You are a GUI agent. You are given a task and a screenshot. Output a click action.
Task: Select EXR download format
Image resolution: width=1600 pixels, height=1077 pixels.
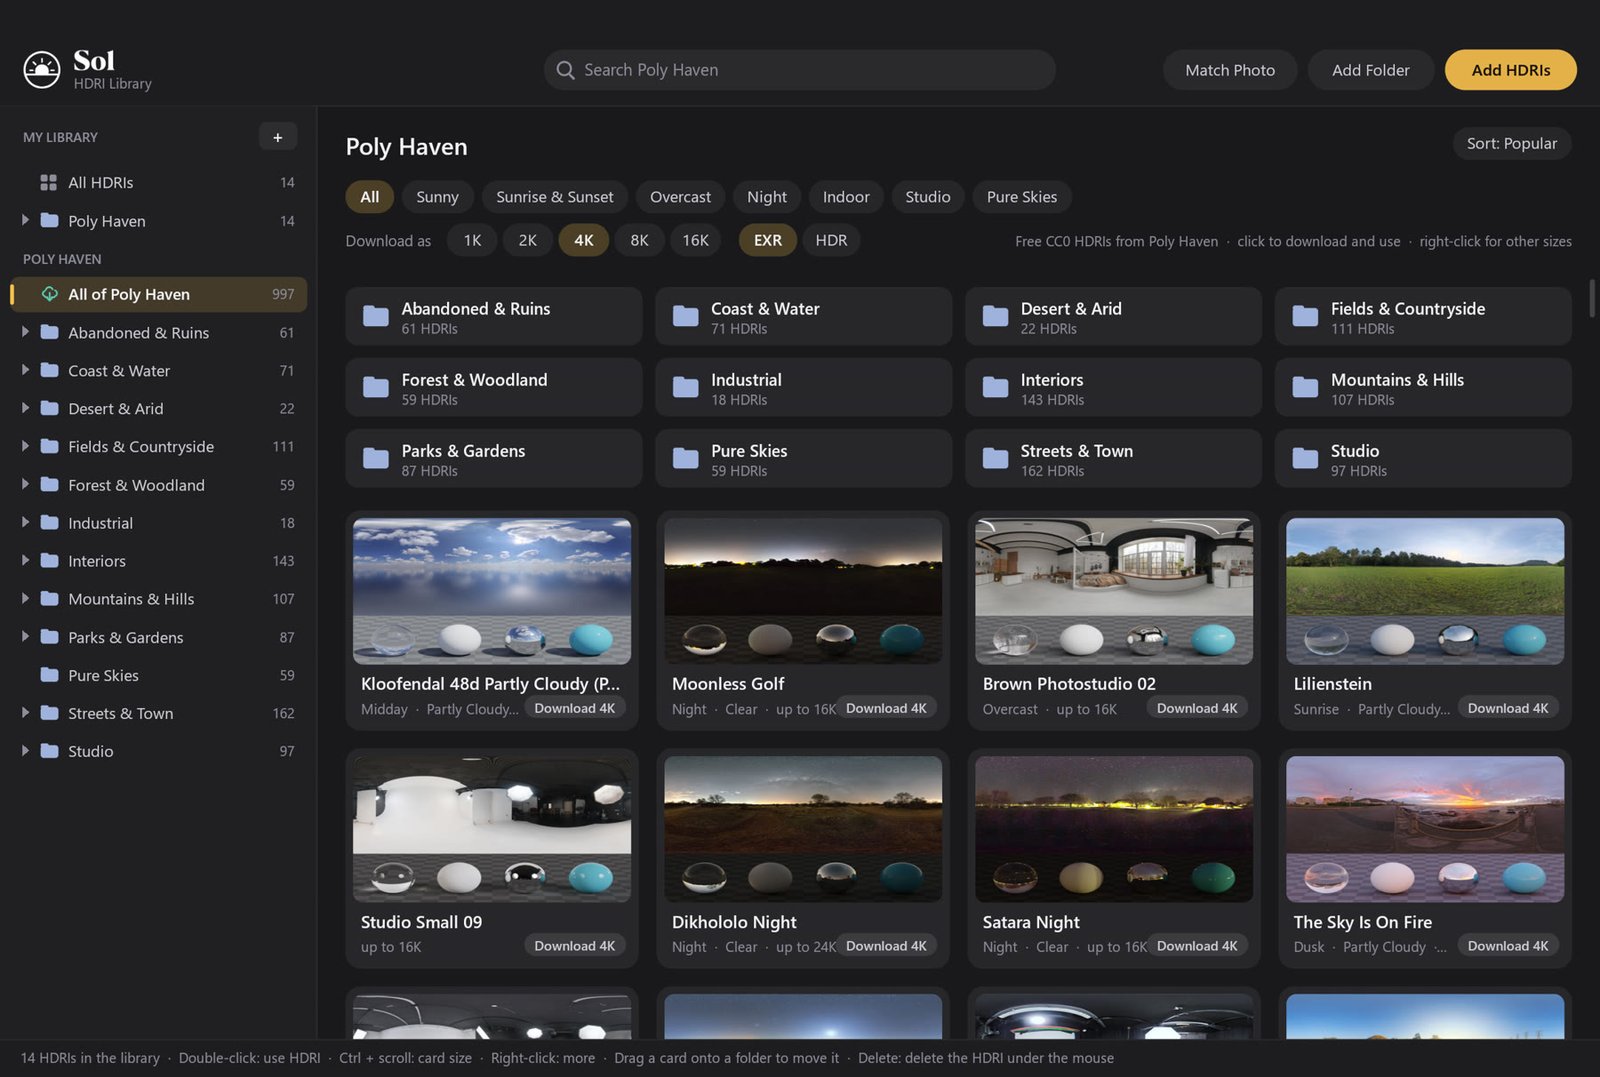(x=768, y=240)
